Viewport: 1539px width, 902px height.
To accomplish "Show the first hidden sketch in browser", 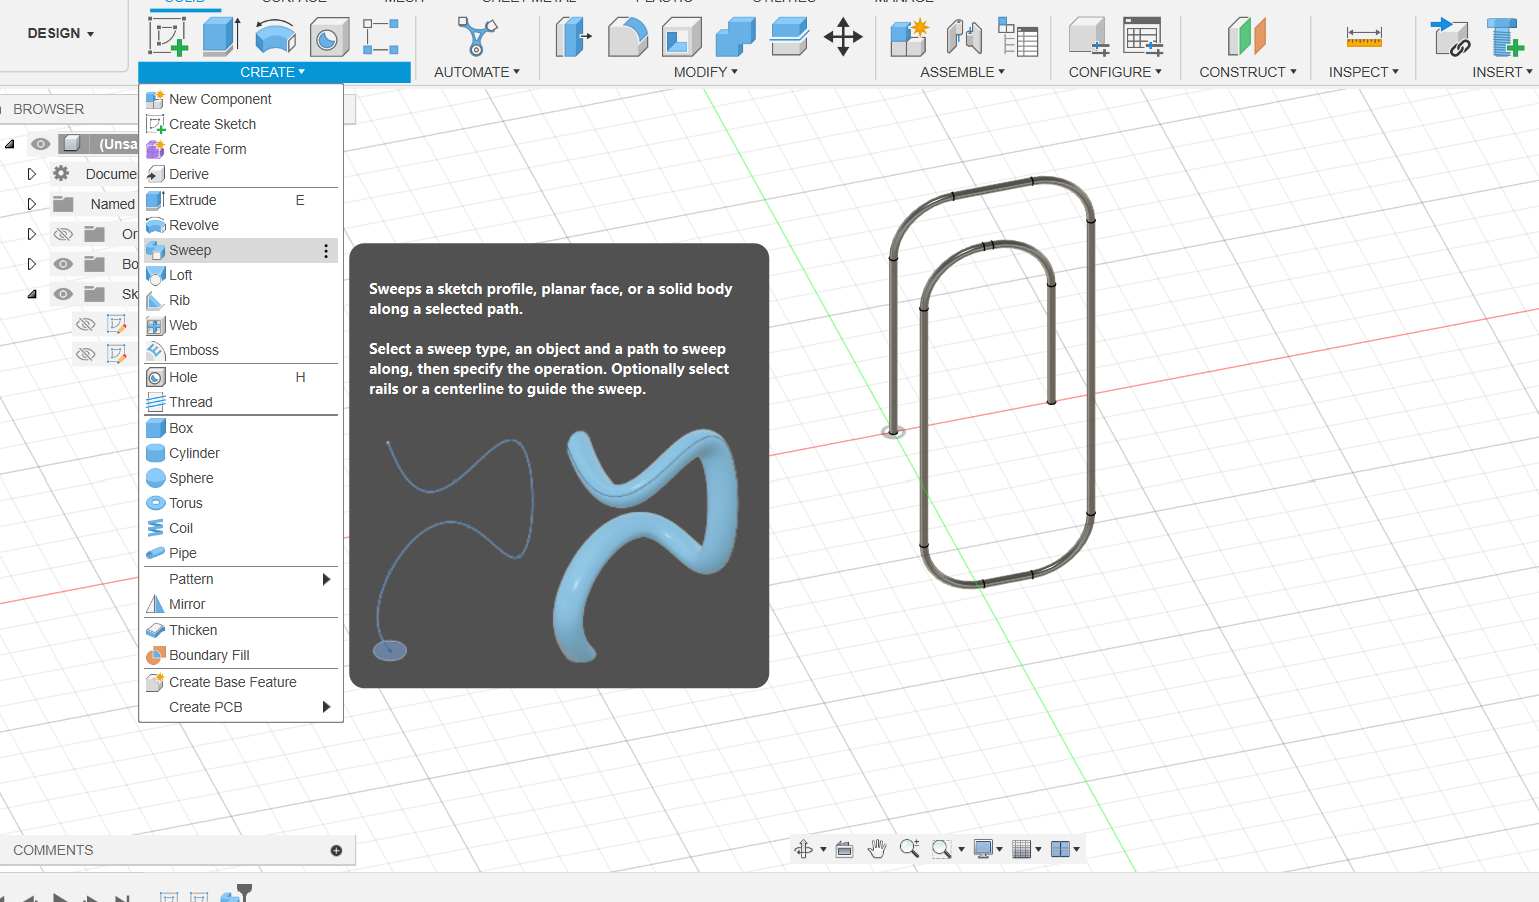I will (x=86, y=324).
